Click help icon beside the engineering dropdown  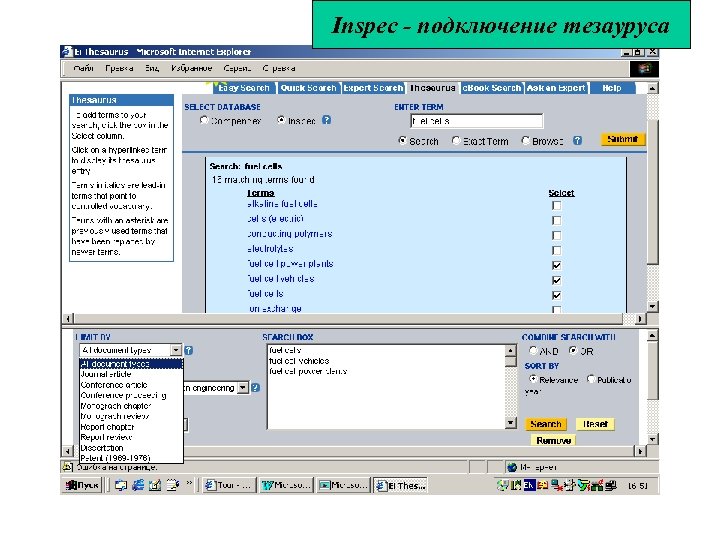256,388
